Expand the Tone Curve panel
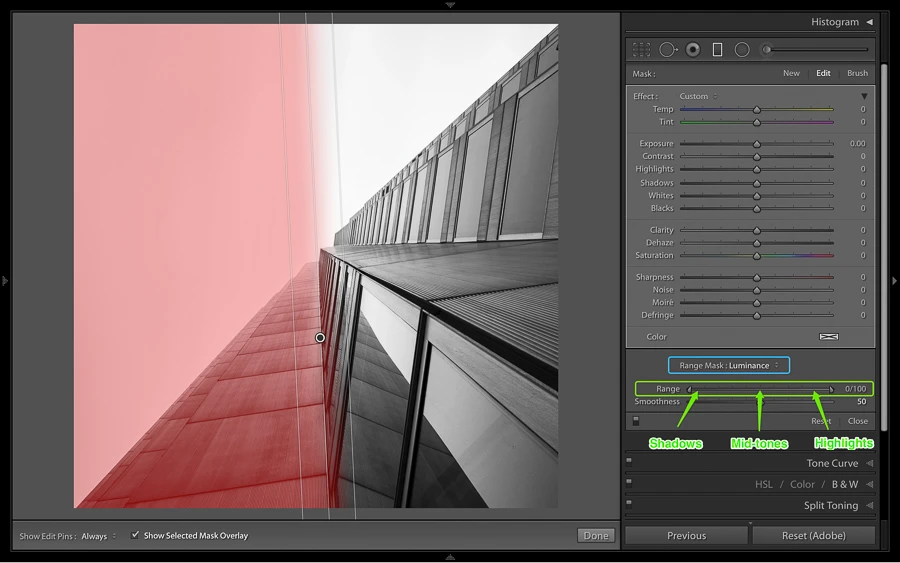This screenshot has height=563, width=900. click(870, 463)
